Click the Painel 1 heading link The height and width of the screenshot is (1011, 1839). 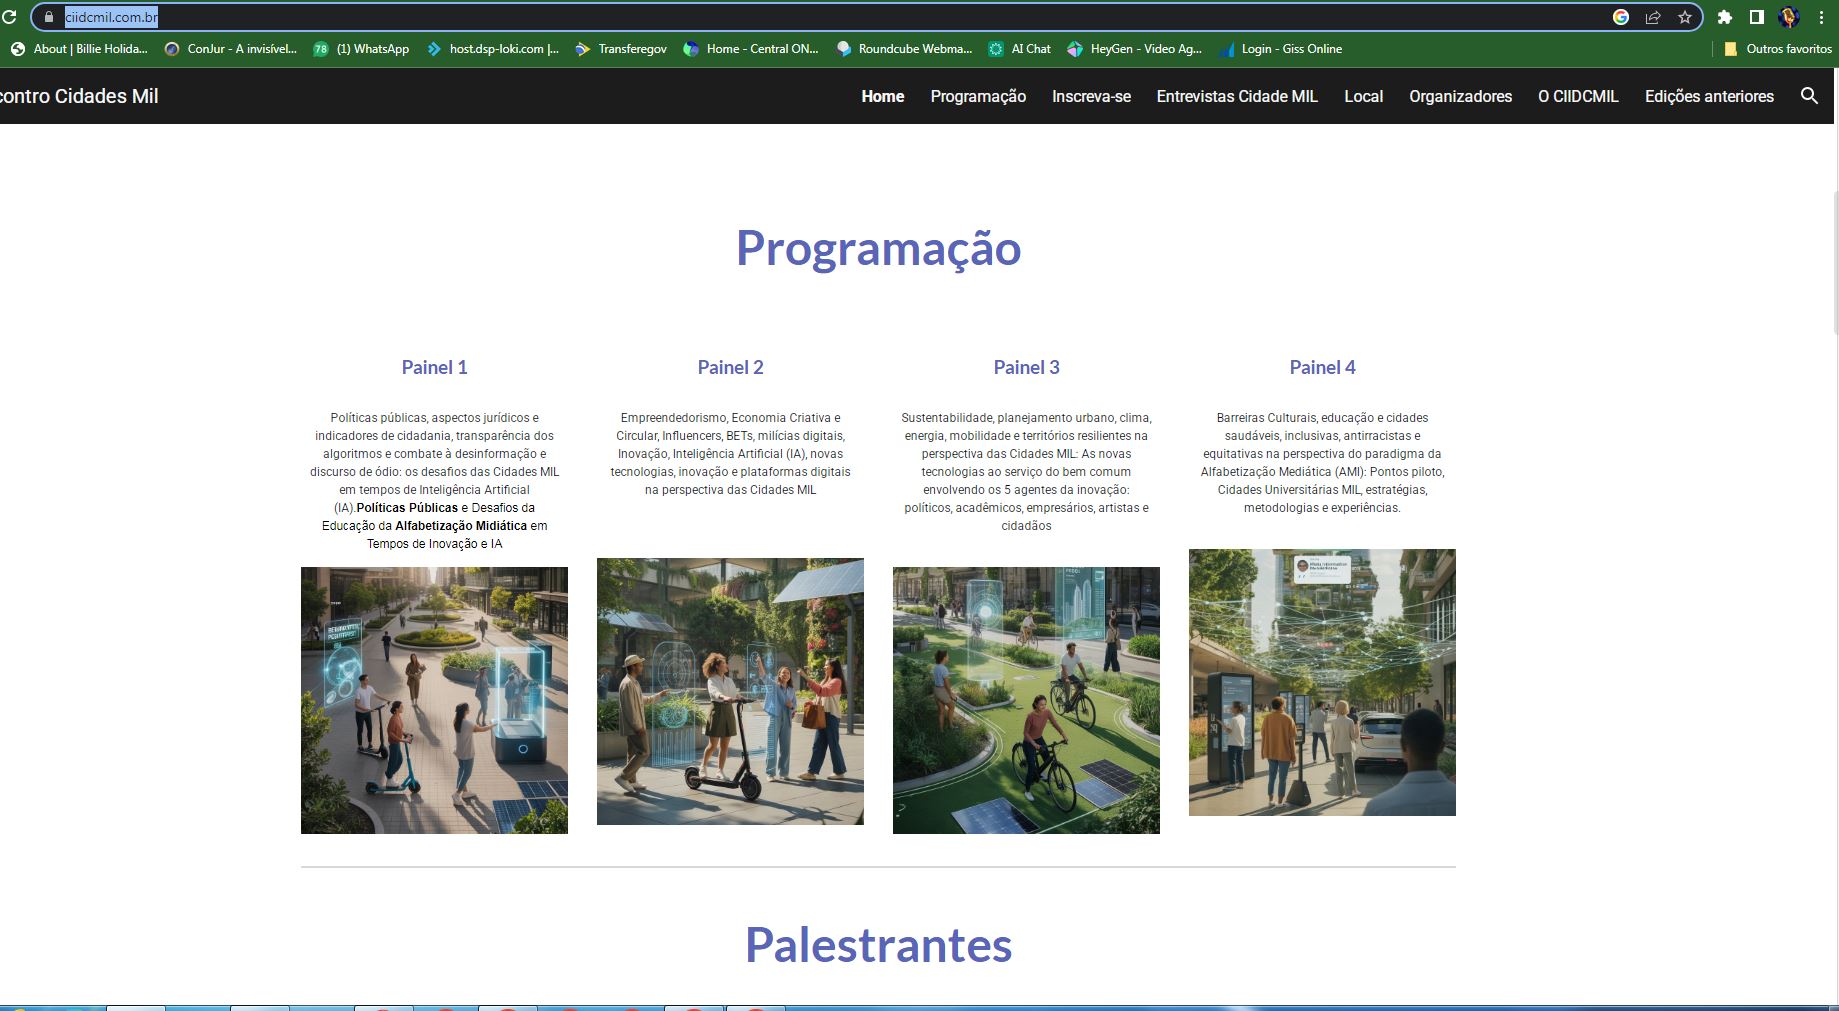point(434,367)
